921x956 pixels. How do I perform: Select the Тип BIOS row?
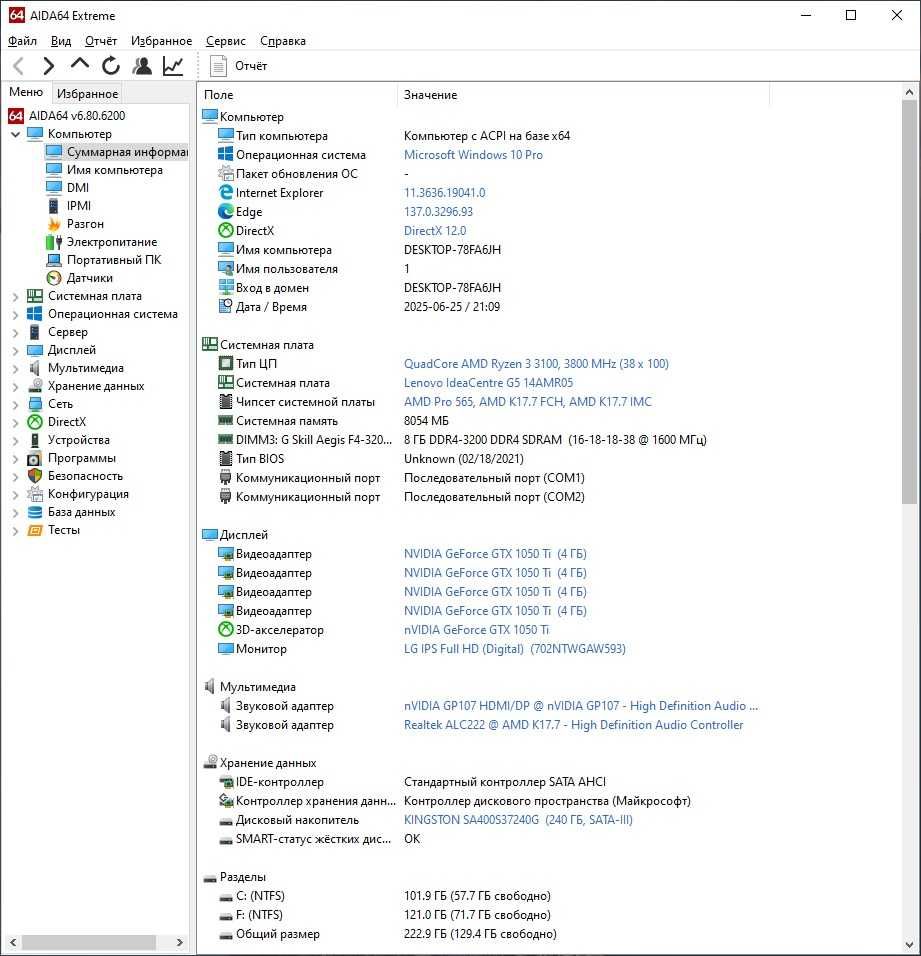click(x=371, y=459)
